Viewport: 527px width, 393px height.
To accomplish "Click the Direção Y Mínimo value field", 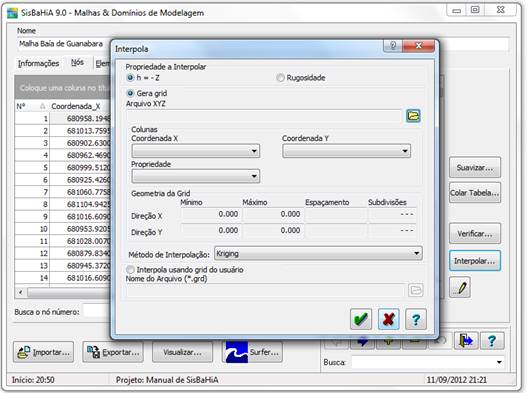I will (x=211, y=231).
